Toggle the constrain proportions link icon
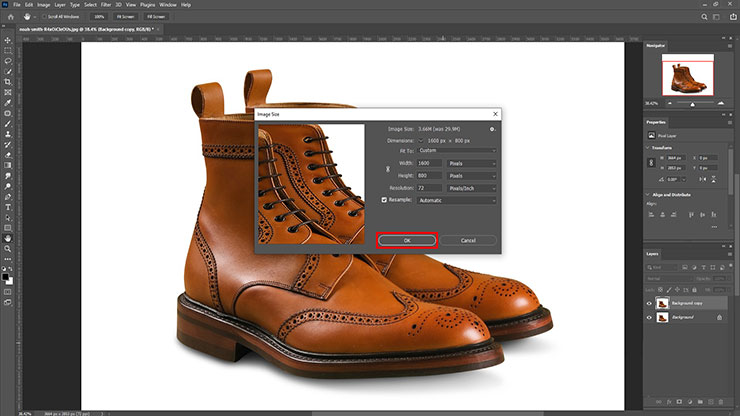 click(389, 169)
